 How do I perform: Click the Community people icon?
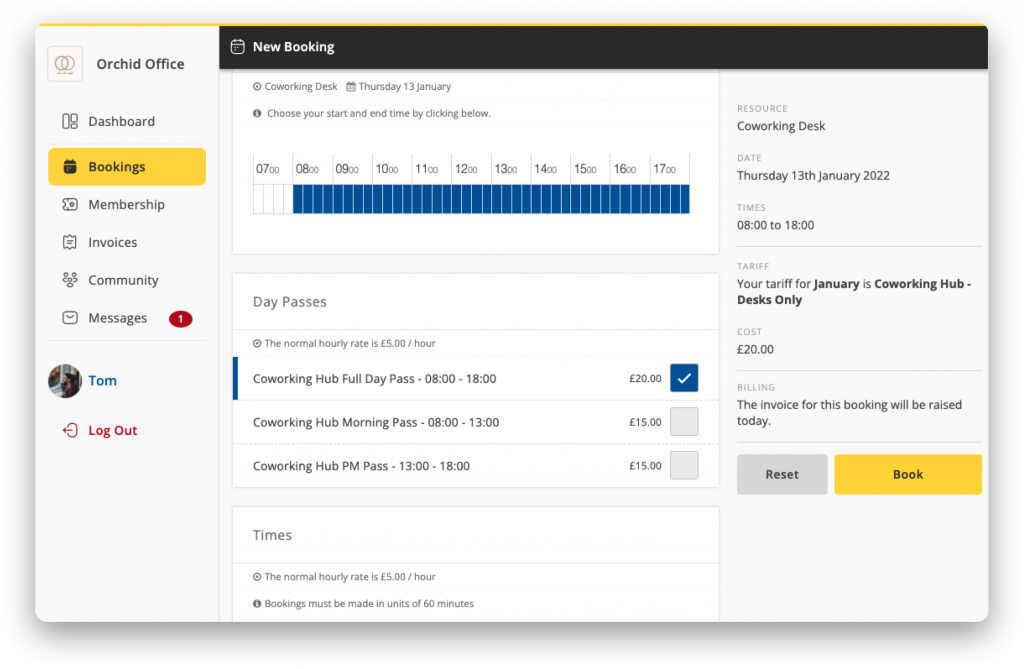70,280
